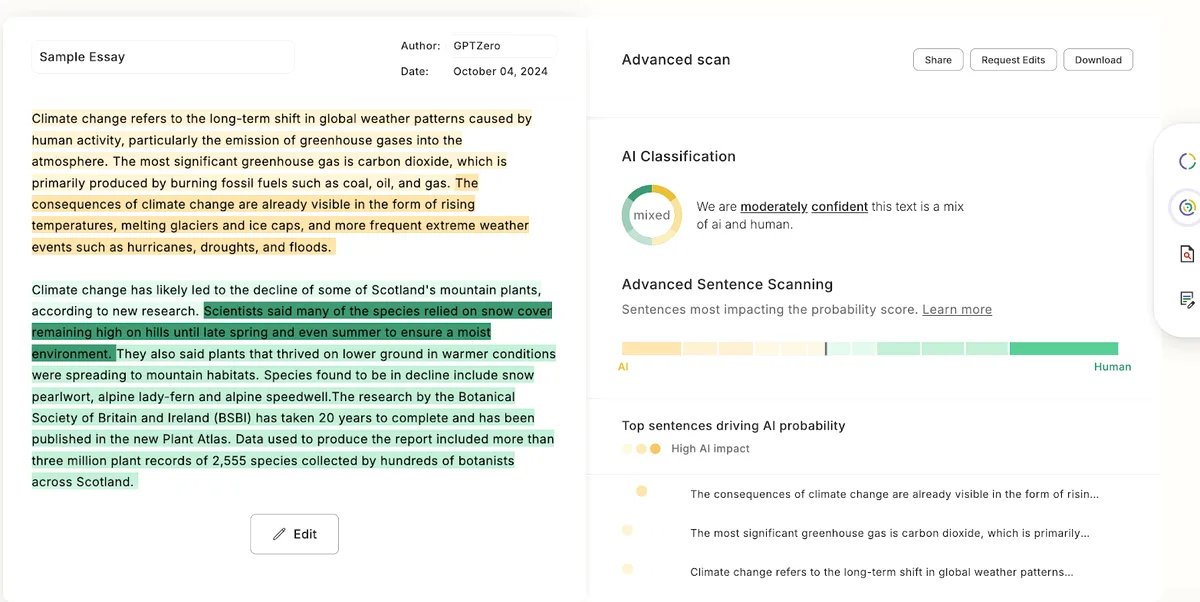1200x602 pixels.
Task: Open the document search icon in sidebar
Action: click(x=1187, y=254)
